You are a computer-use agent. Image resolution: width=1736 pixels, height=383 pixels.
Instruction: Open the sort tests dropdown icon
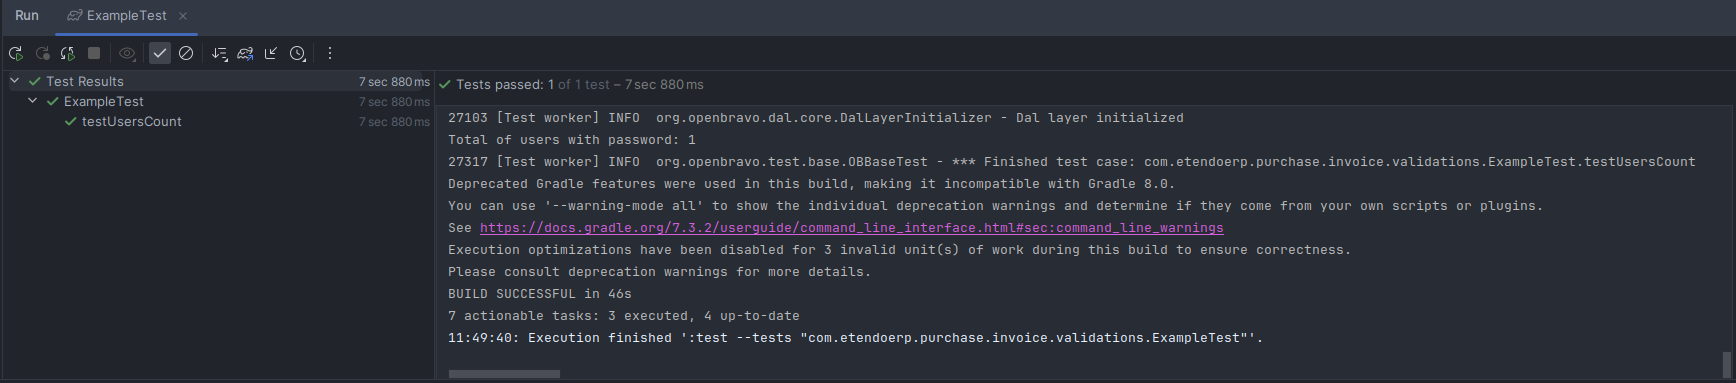click(219, 54)
